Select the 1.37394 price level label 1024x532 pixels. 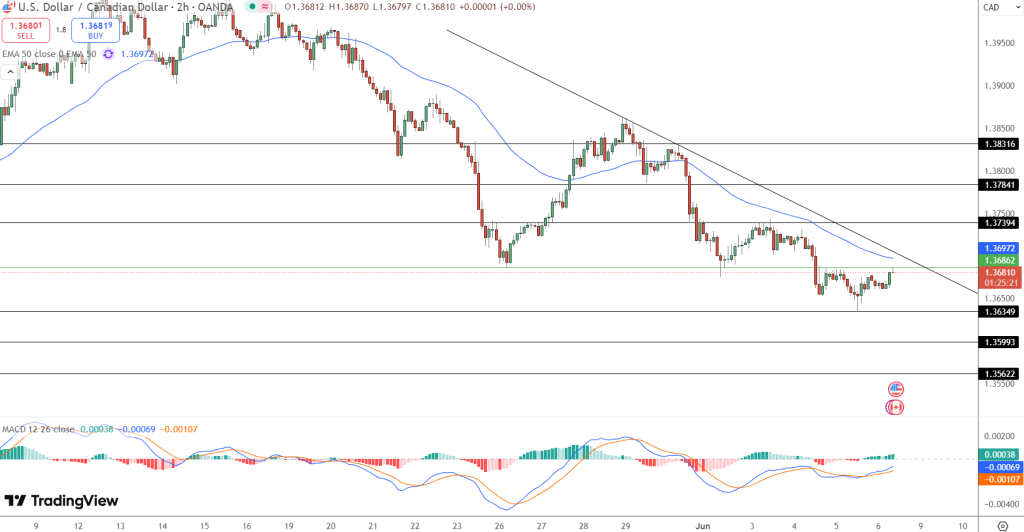pos(998,223)
